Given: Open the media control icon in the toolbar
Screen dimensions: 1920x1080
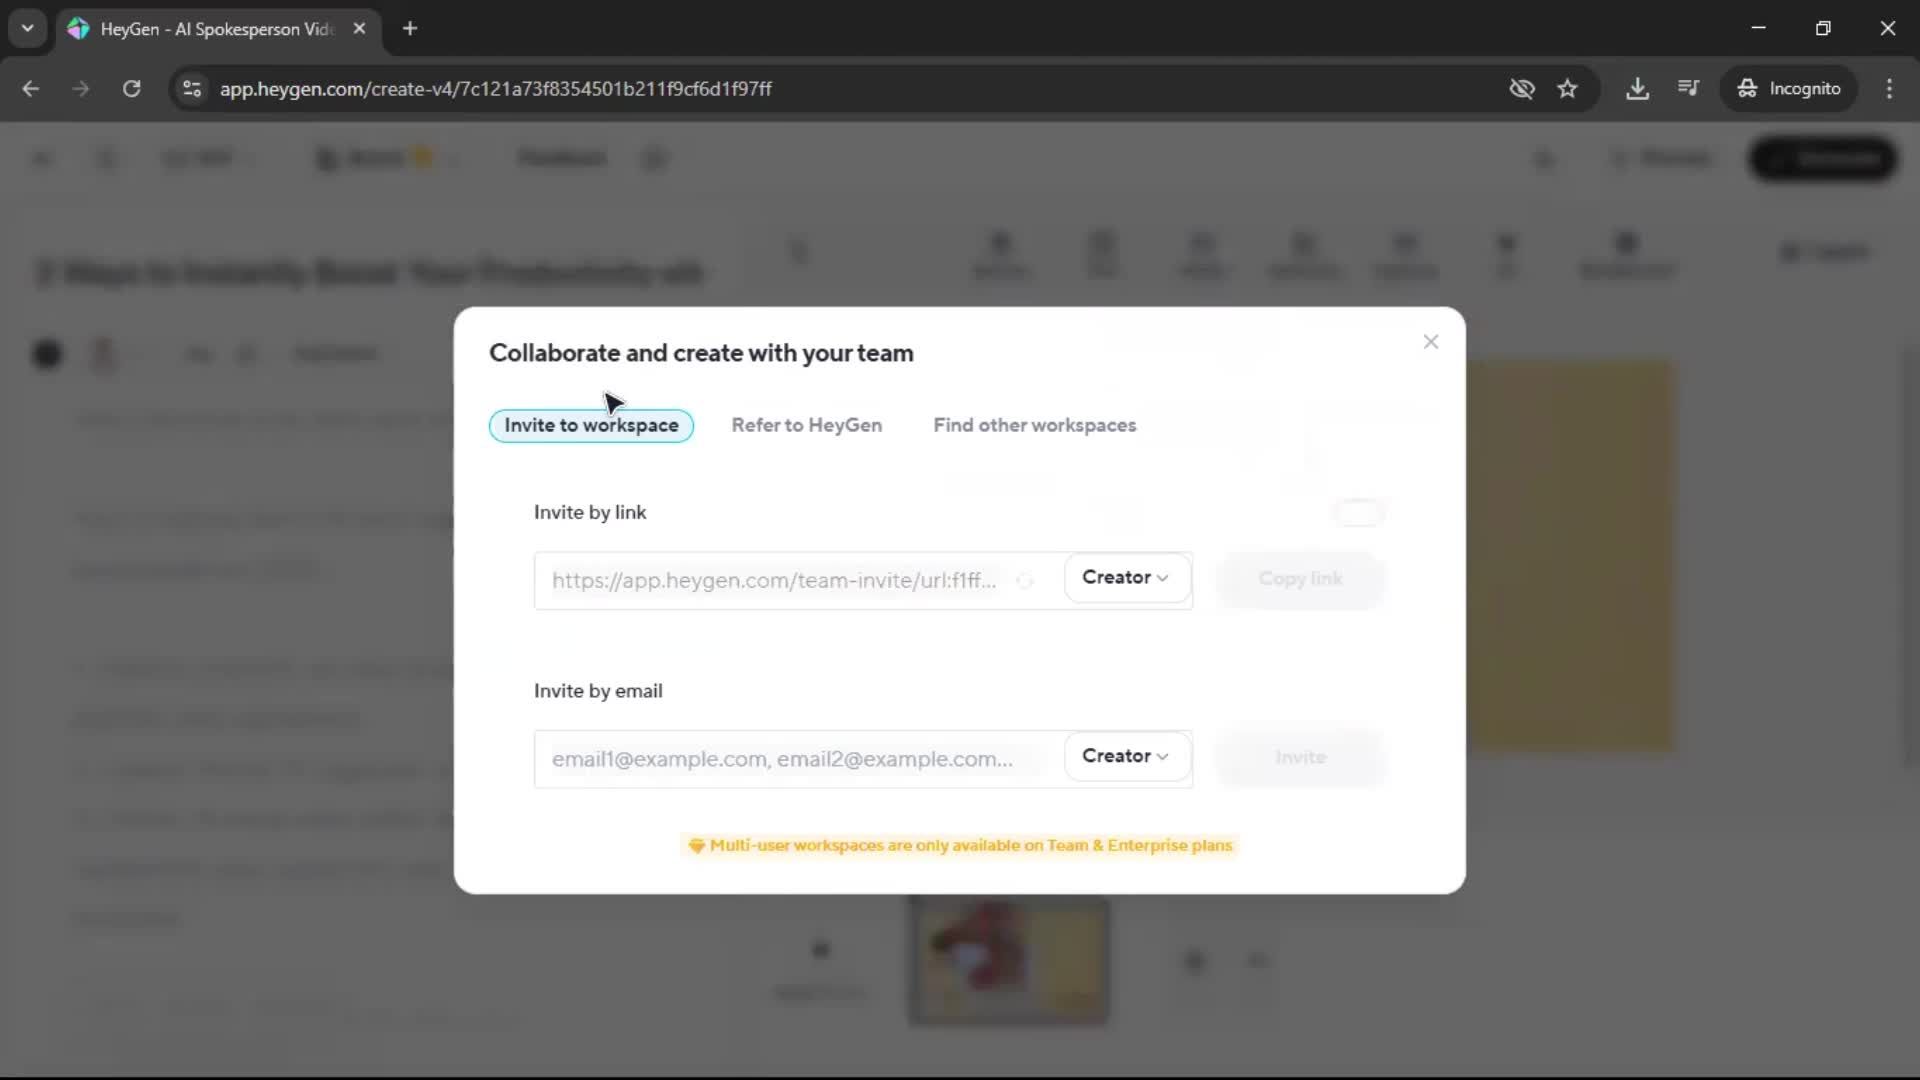Looking at the screenshot, I should pos(1688,88).
